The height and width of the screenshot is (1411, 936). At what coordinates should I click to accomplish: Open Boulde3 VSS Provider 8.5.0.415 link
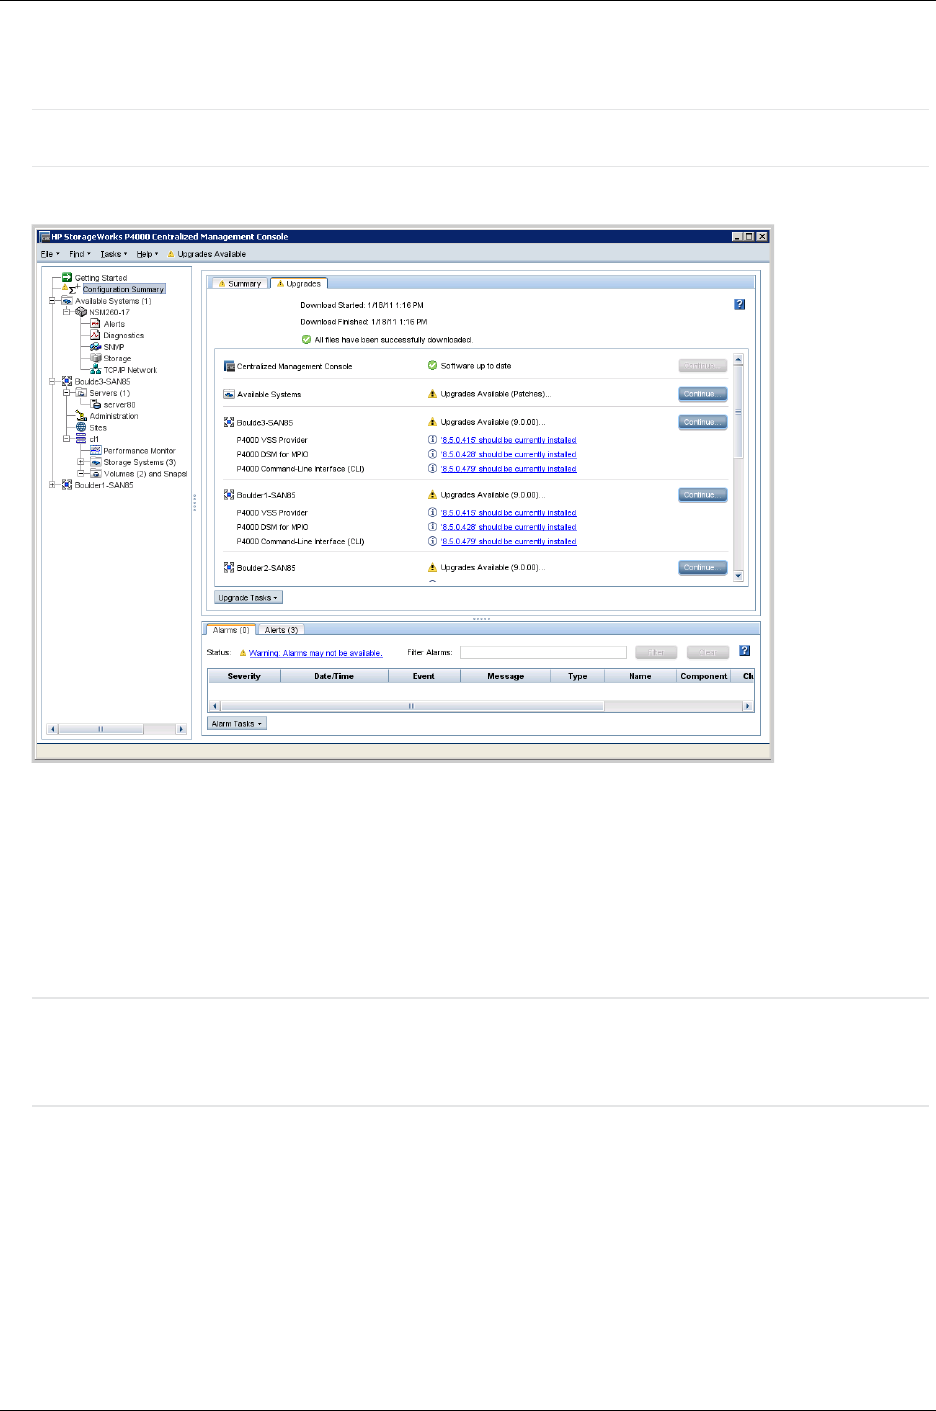click(x=508, y=440)
